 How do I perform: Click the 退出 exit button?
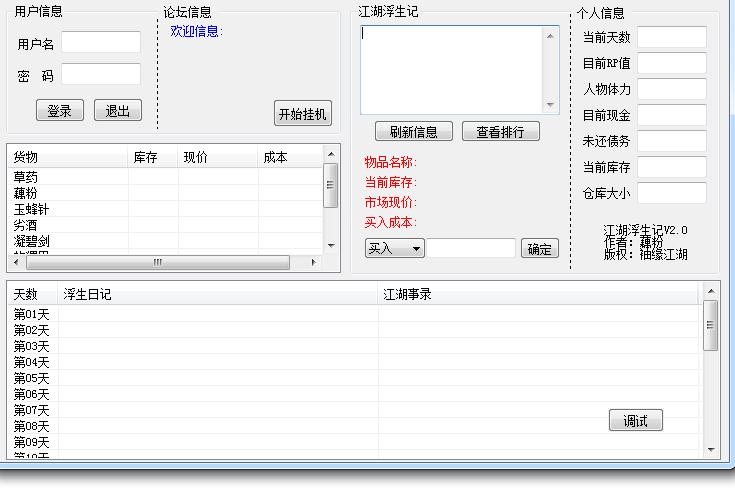click(x=117, y=111)
